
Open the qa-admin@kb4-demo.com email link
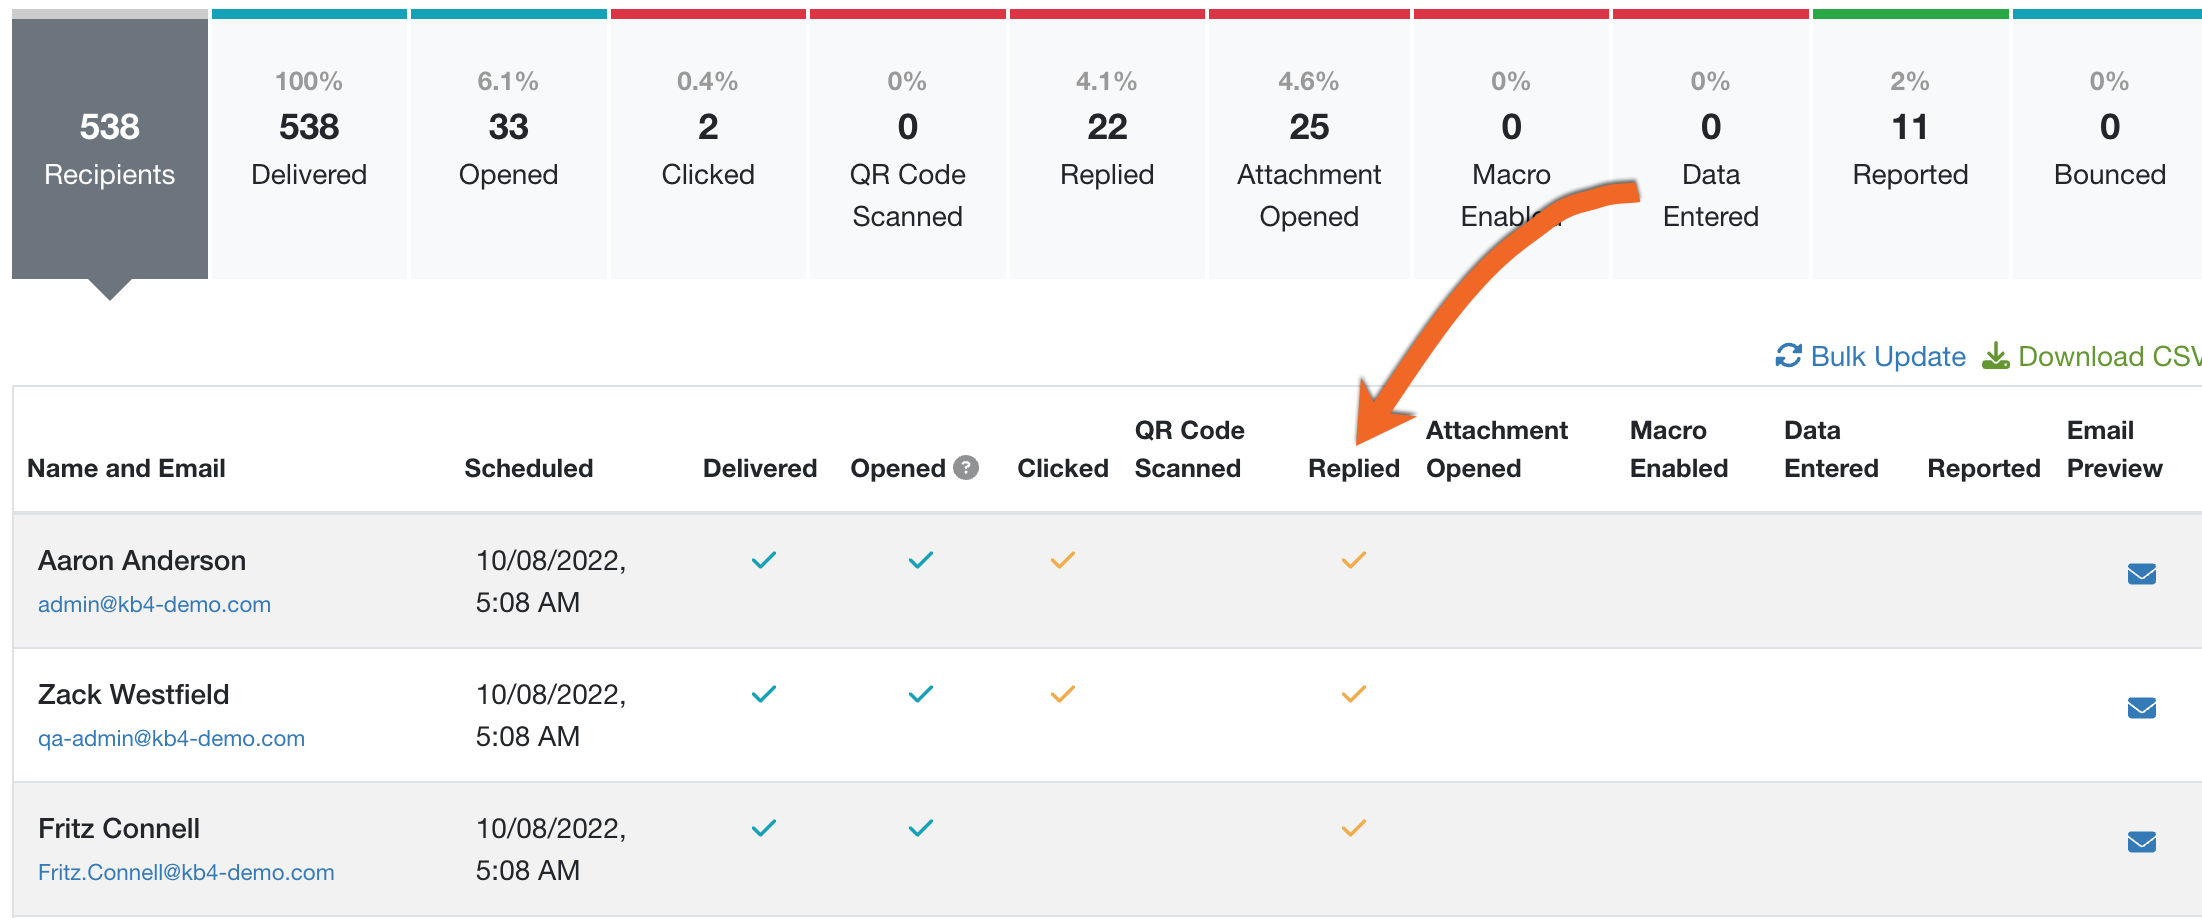171,738
